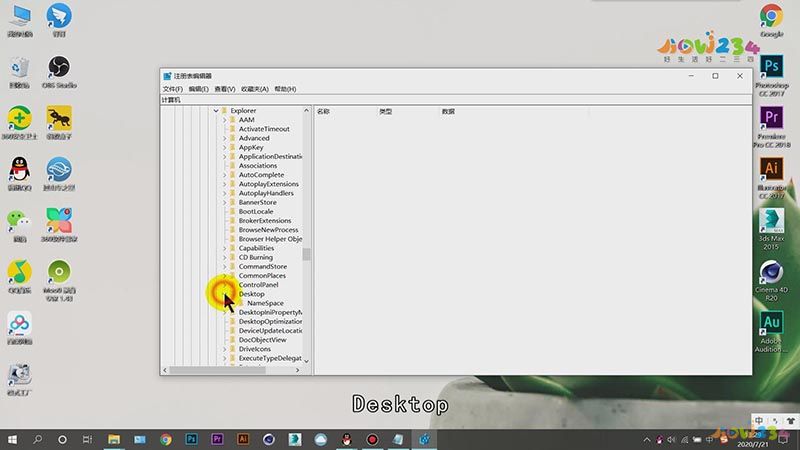
Task: Open File Explorer from the taskbar
Action: 114,439
